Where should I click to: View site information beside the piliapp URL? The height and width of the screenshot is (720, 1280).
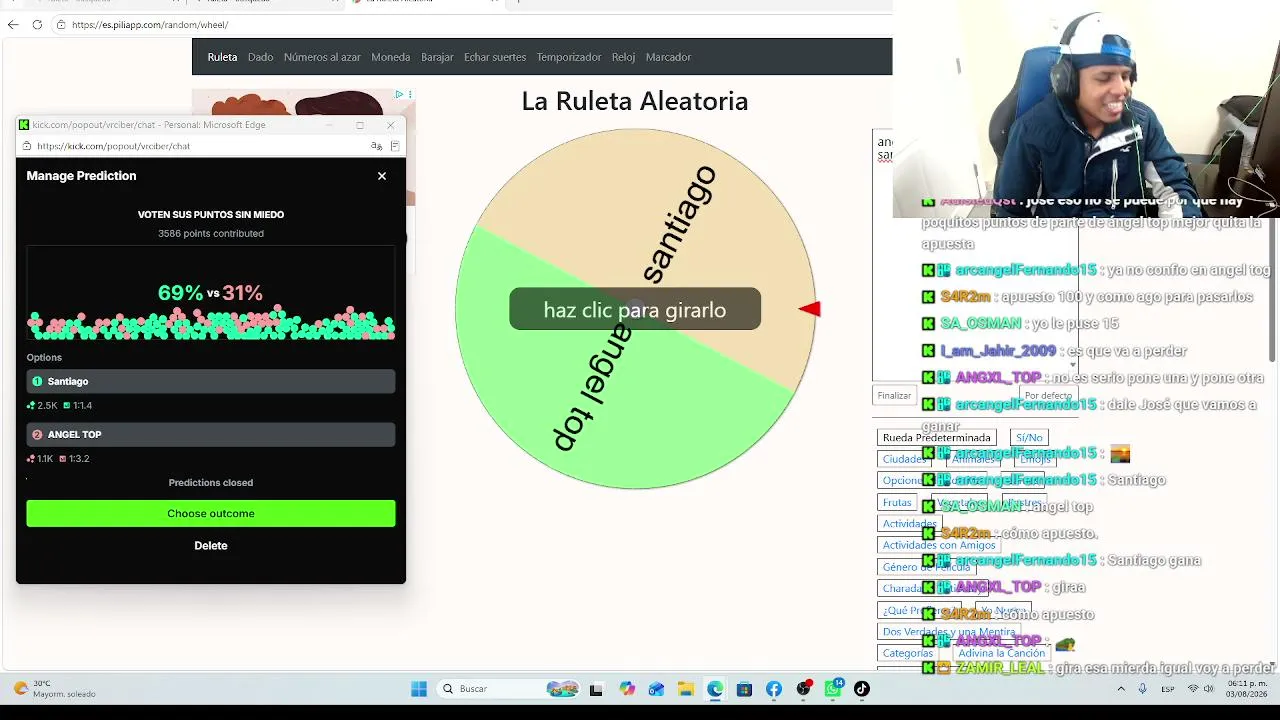click(61, 24)
